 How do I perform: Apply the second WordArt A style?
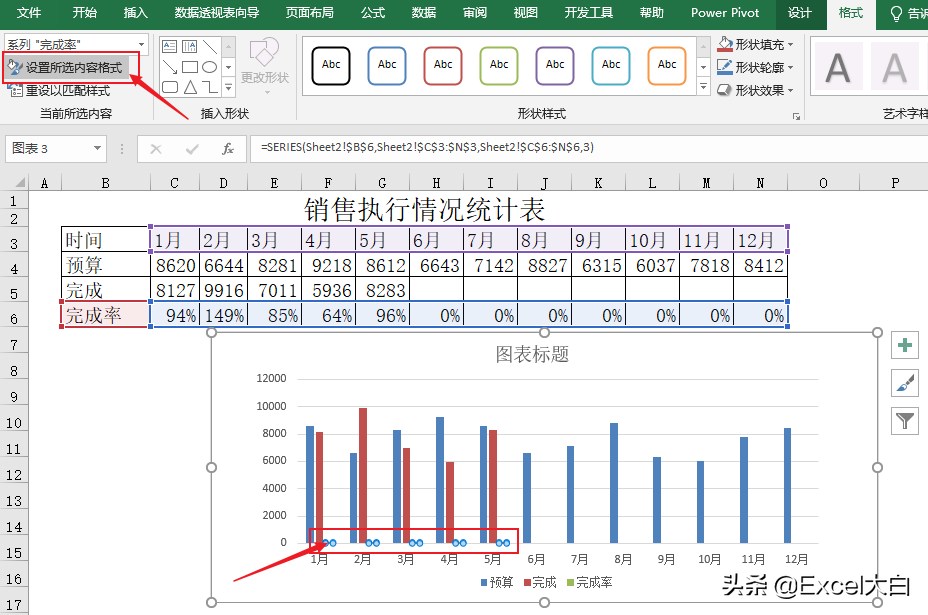tap(894, 67)
